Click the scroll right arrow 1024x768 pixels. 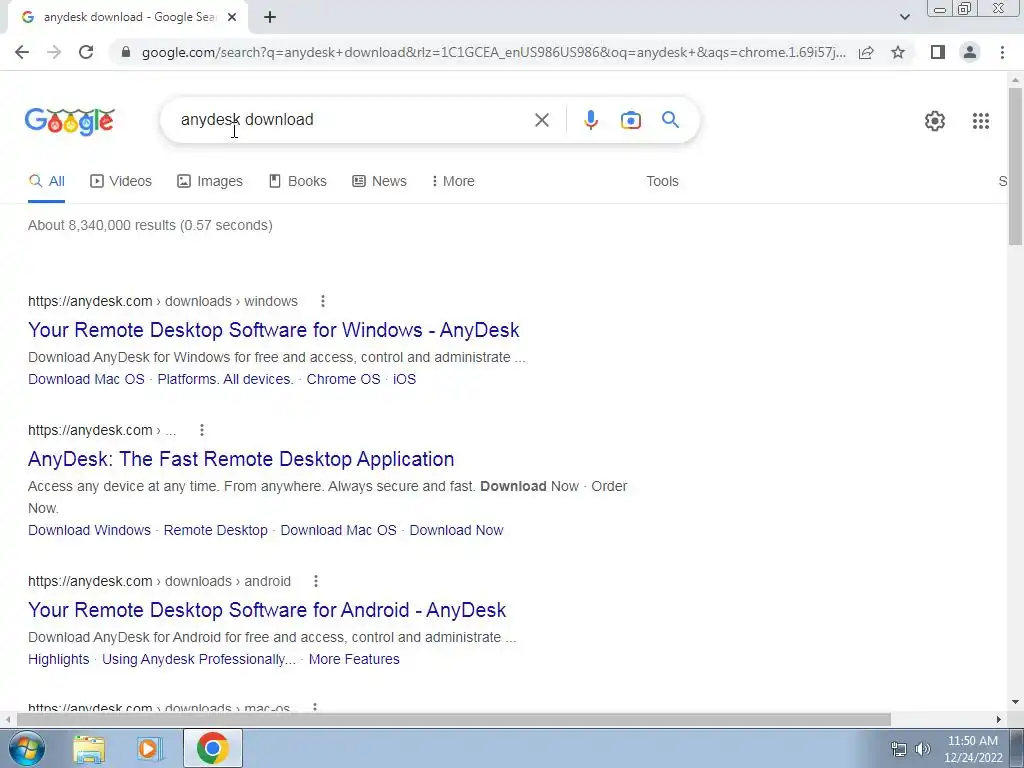(x=999, y=720)
